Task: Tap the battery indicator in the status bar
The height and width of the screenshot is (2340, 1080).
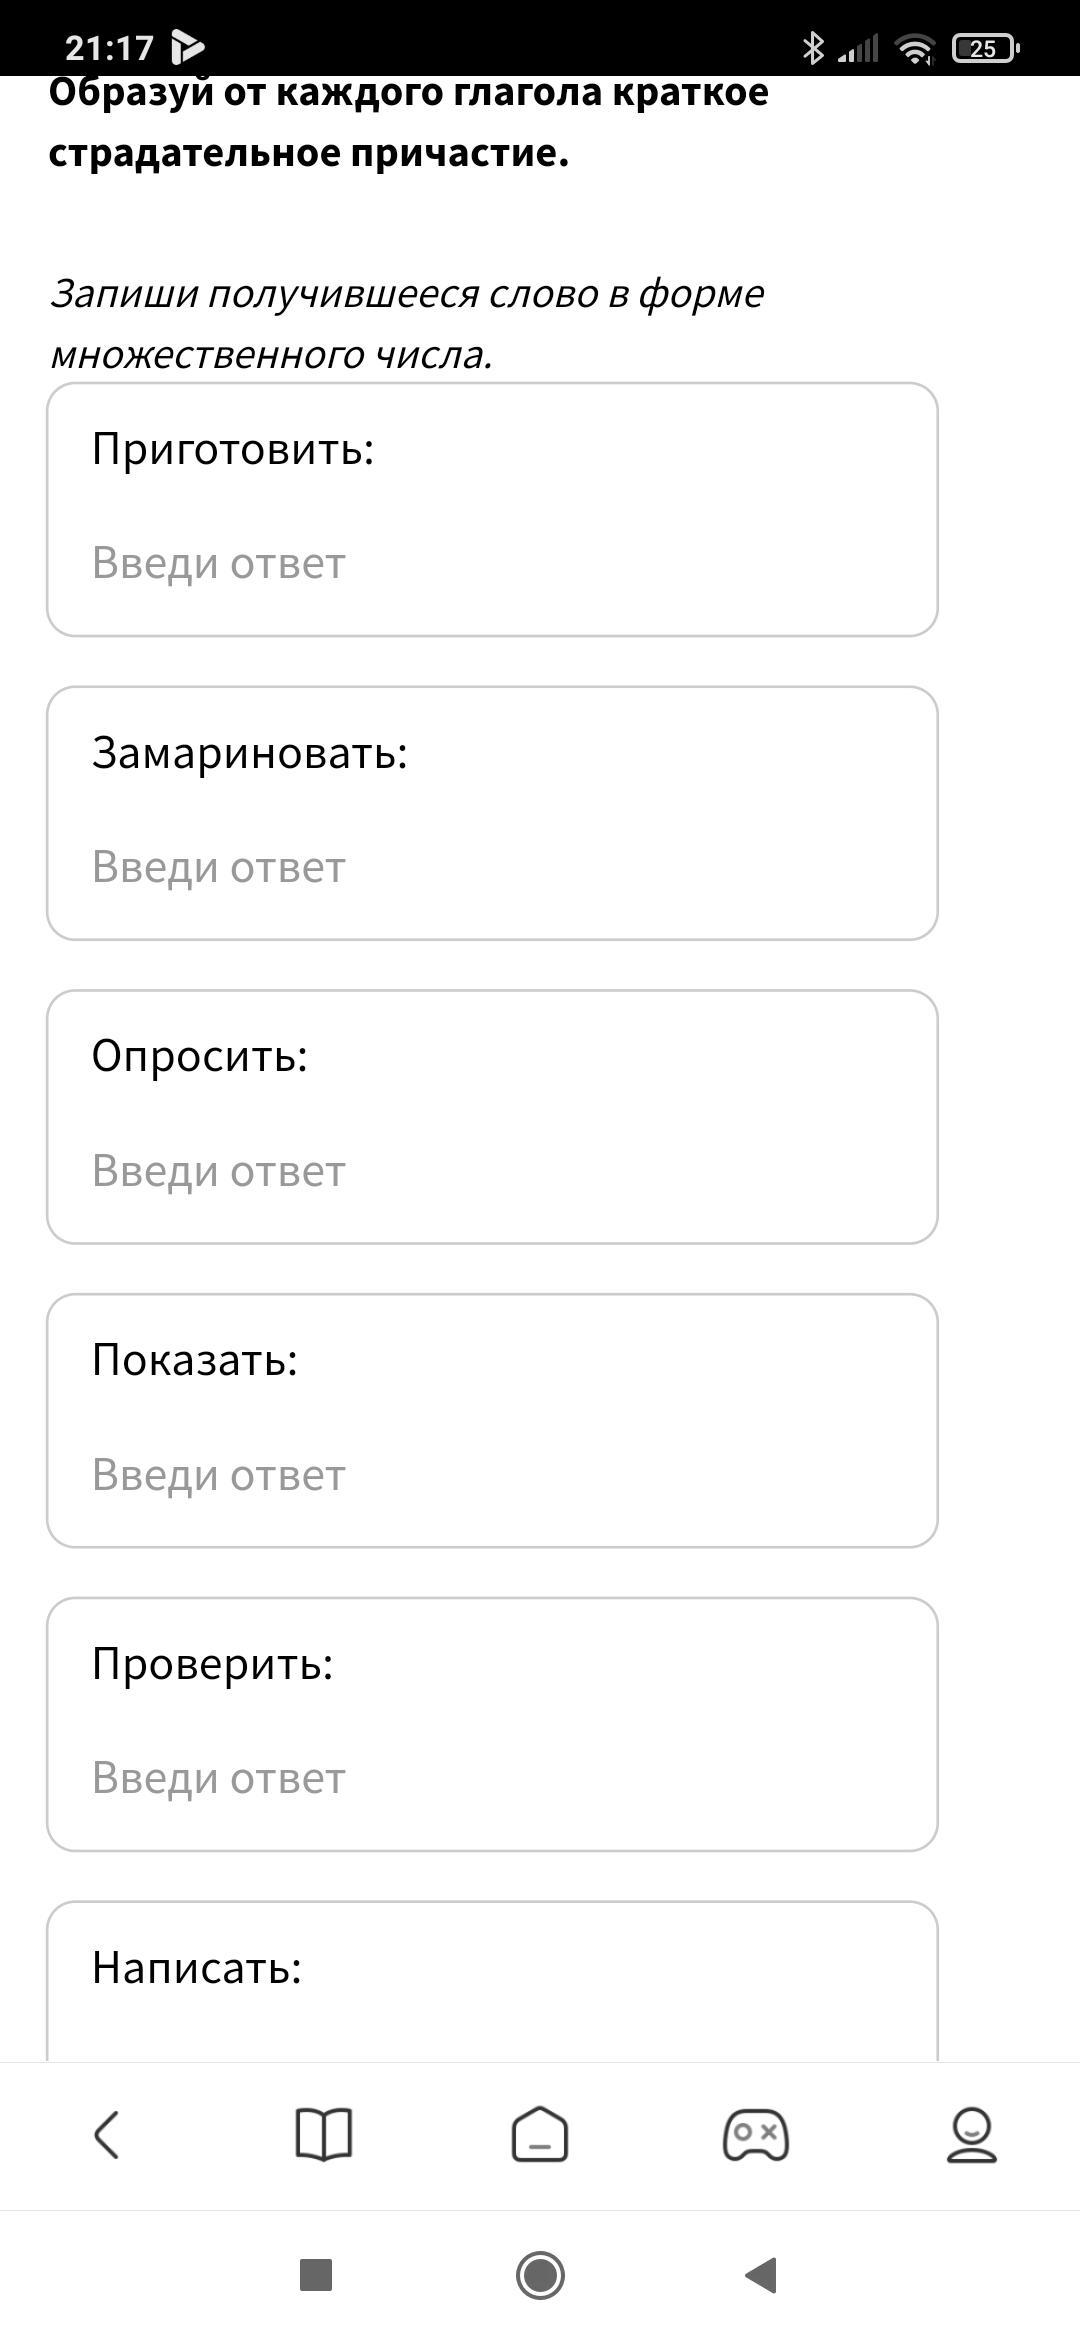Action: pos(985,48)
